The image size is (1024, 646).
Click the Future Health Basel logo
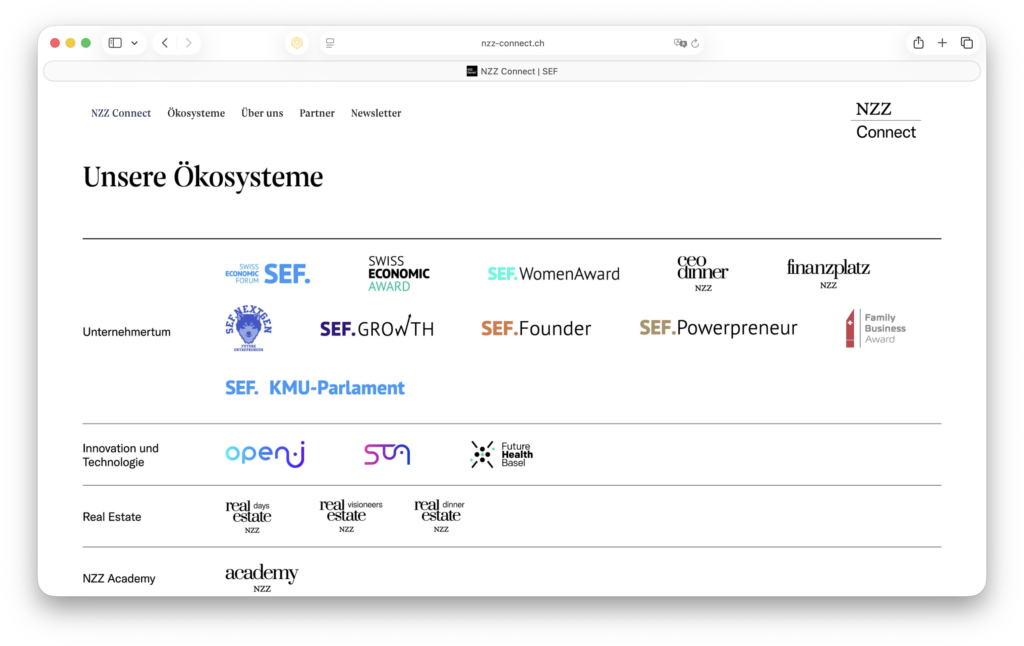(502, 455)
